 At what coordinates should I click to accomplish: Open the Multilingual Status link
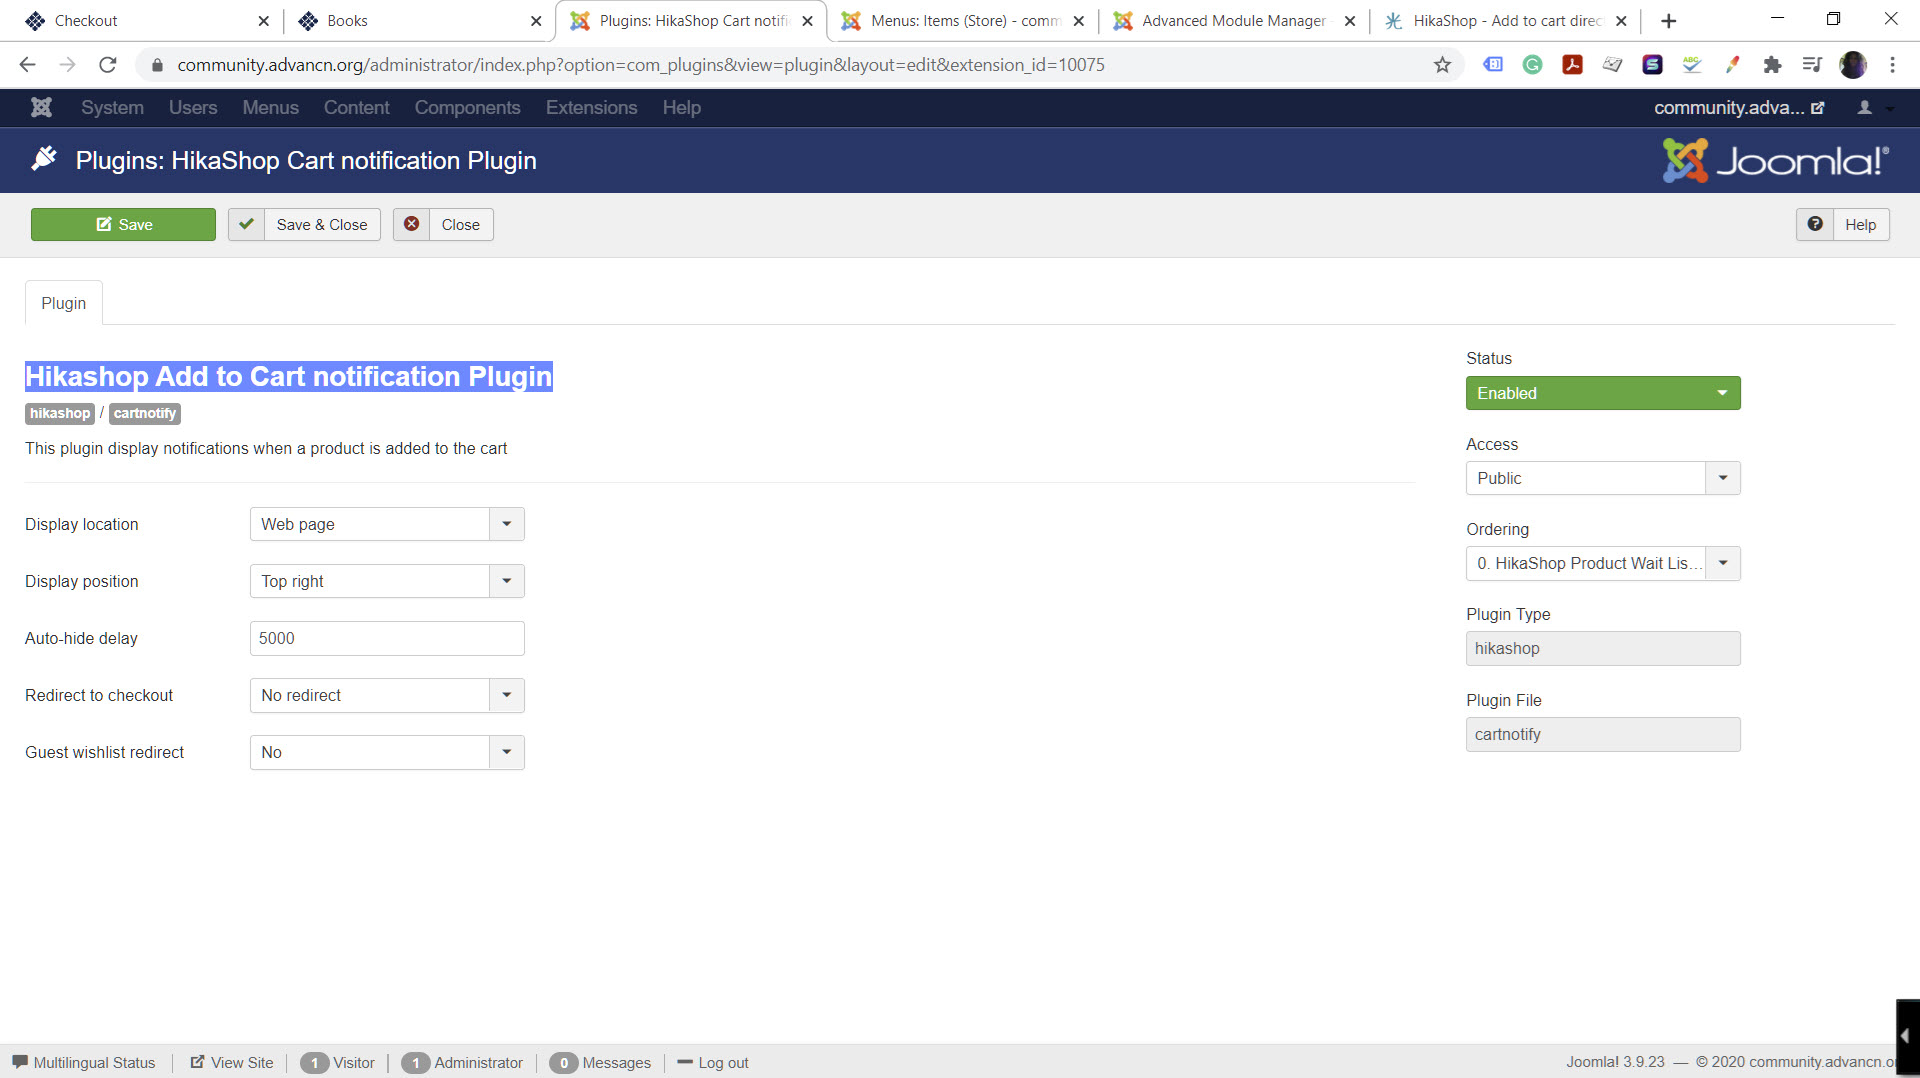click(x=84, y=1062)
